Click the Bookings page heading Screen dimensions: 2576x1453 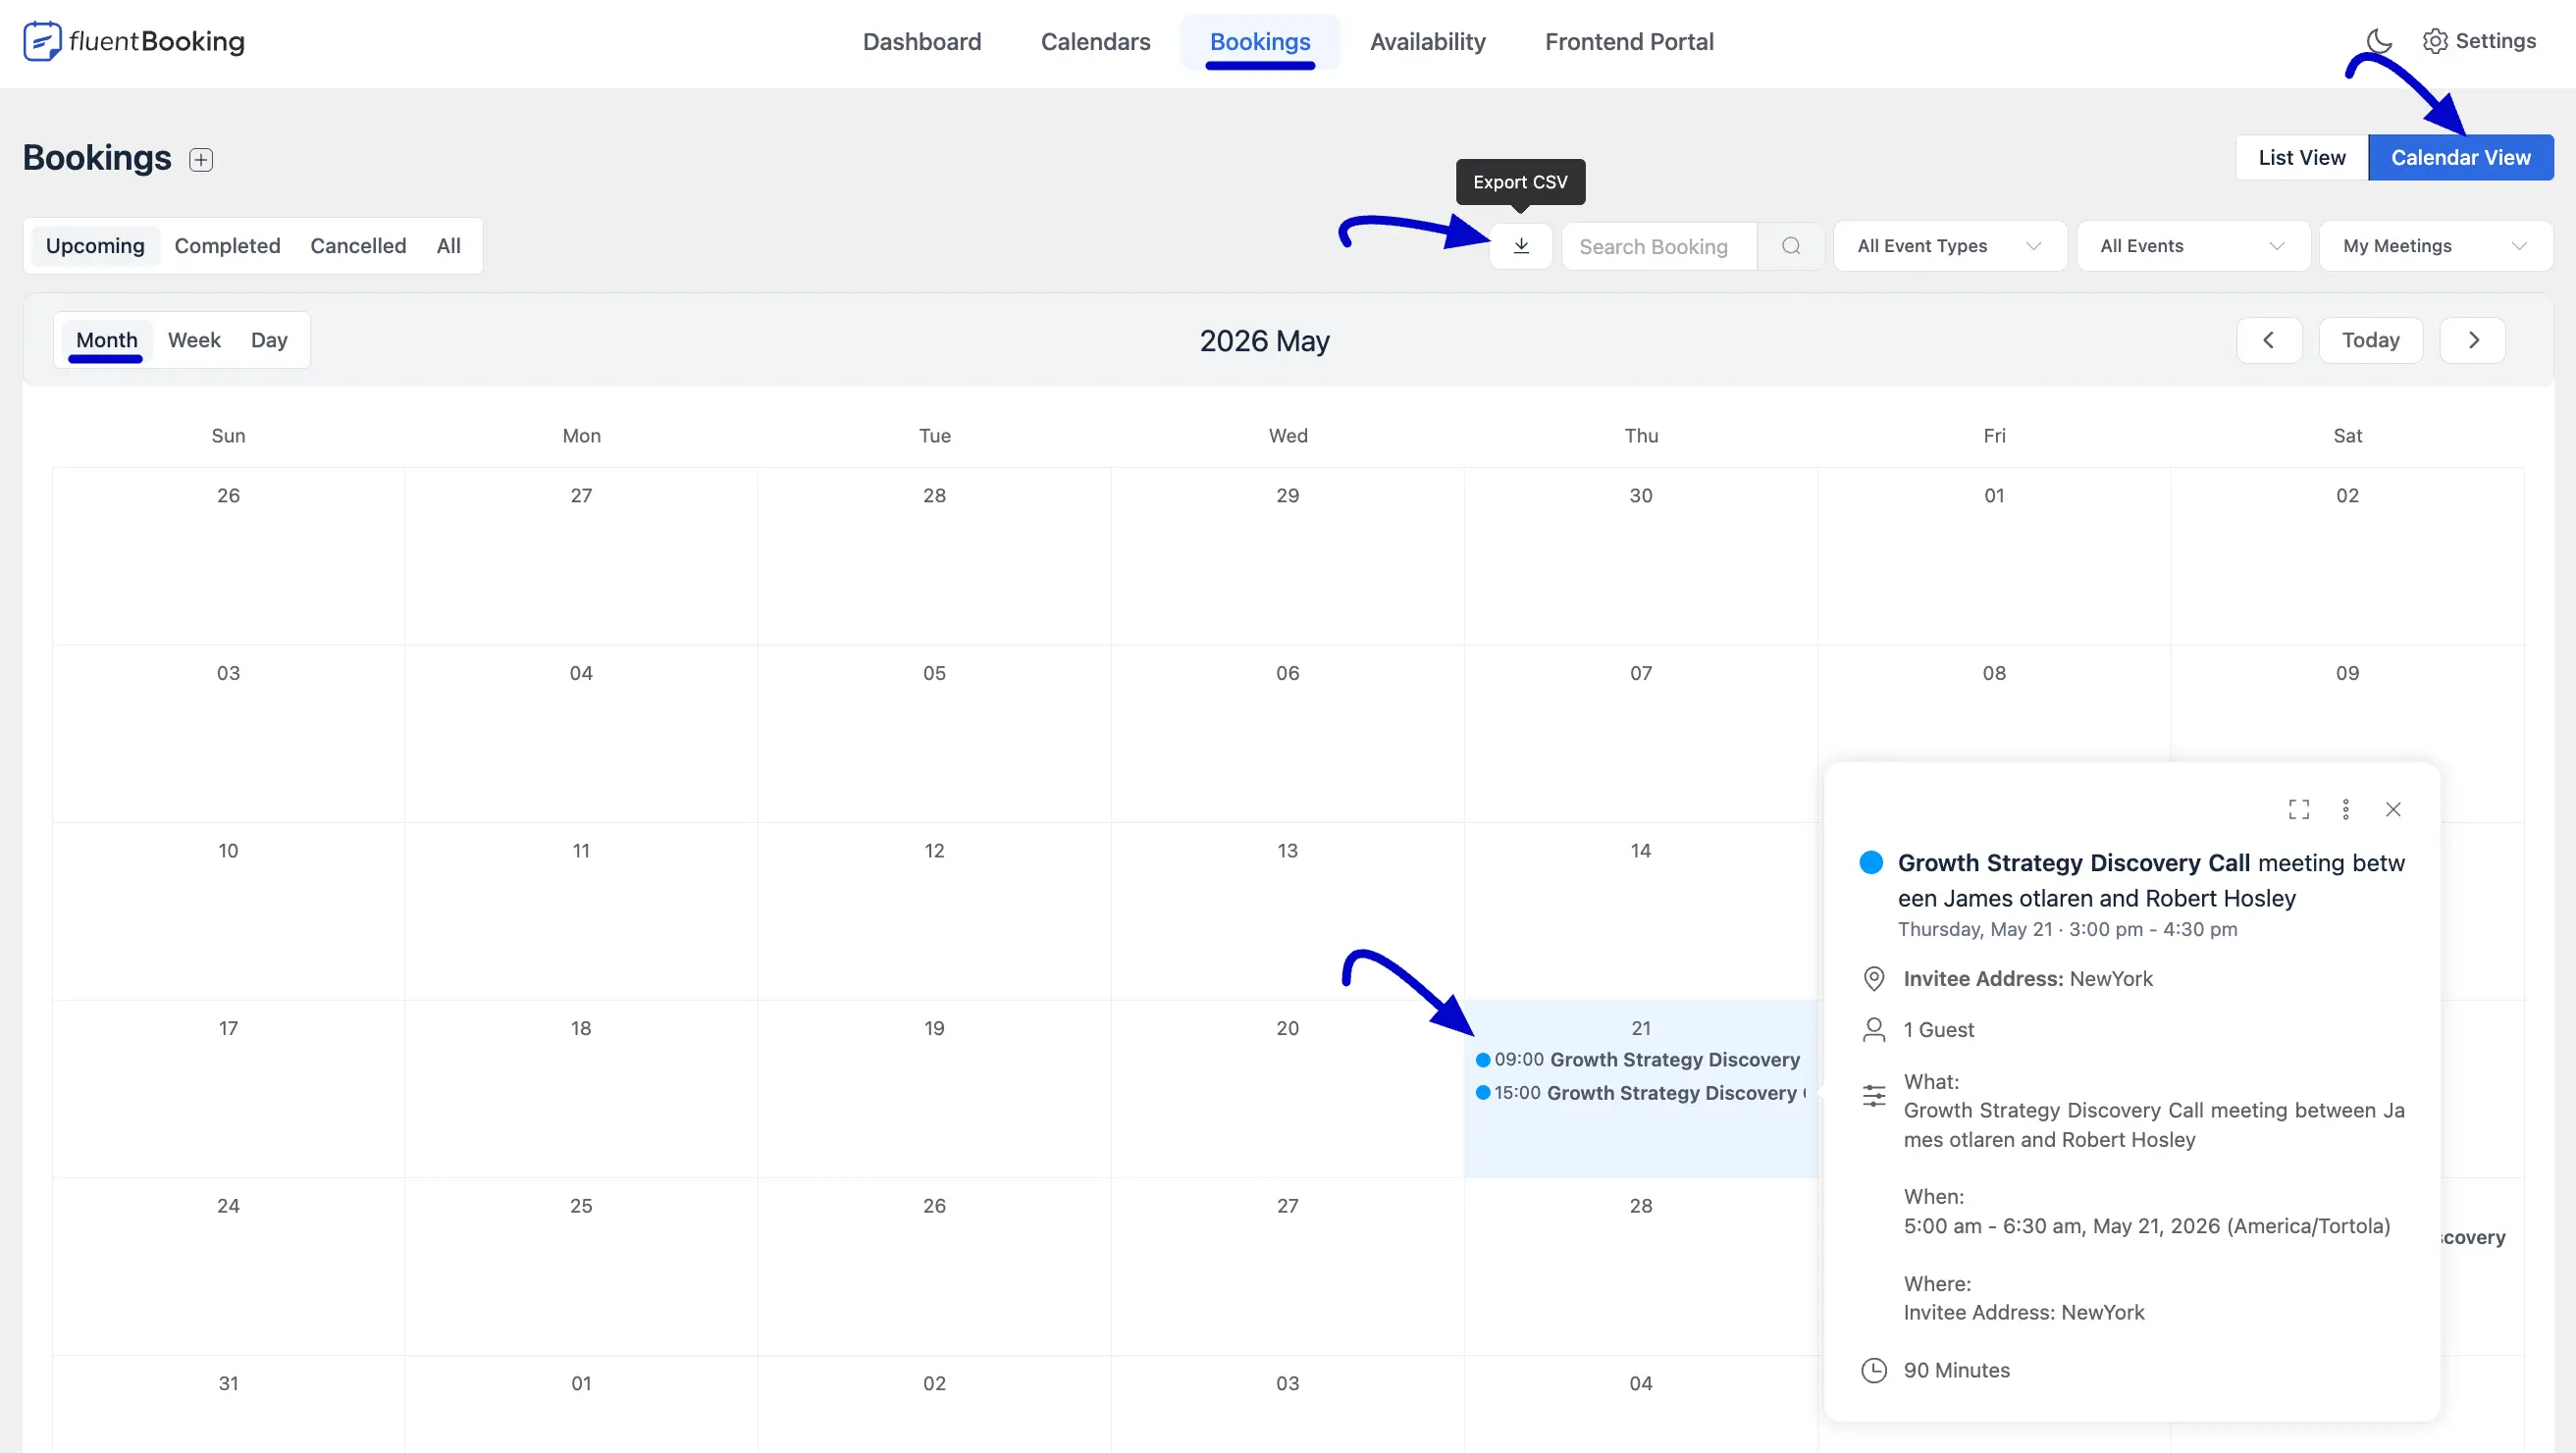click(97, 158)
